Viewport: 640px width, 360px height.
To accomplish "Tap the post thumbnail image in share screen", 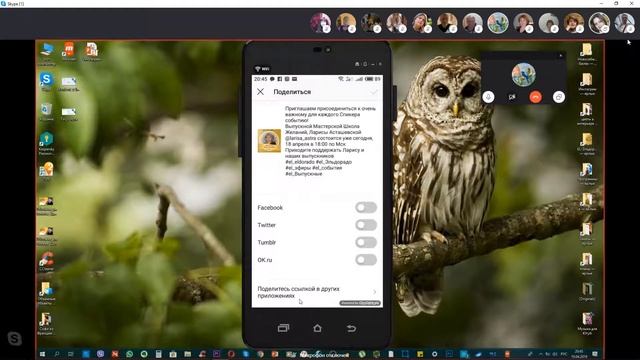I will [269, 141].
